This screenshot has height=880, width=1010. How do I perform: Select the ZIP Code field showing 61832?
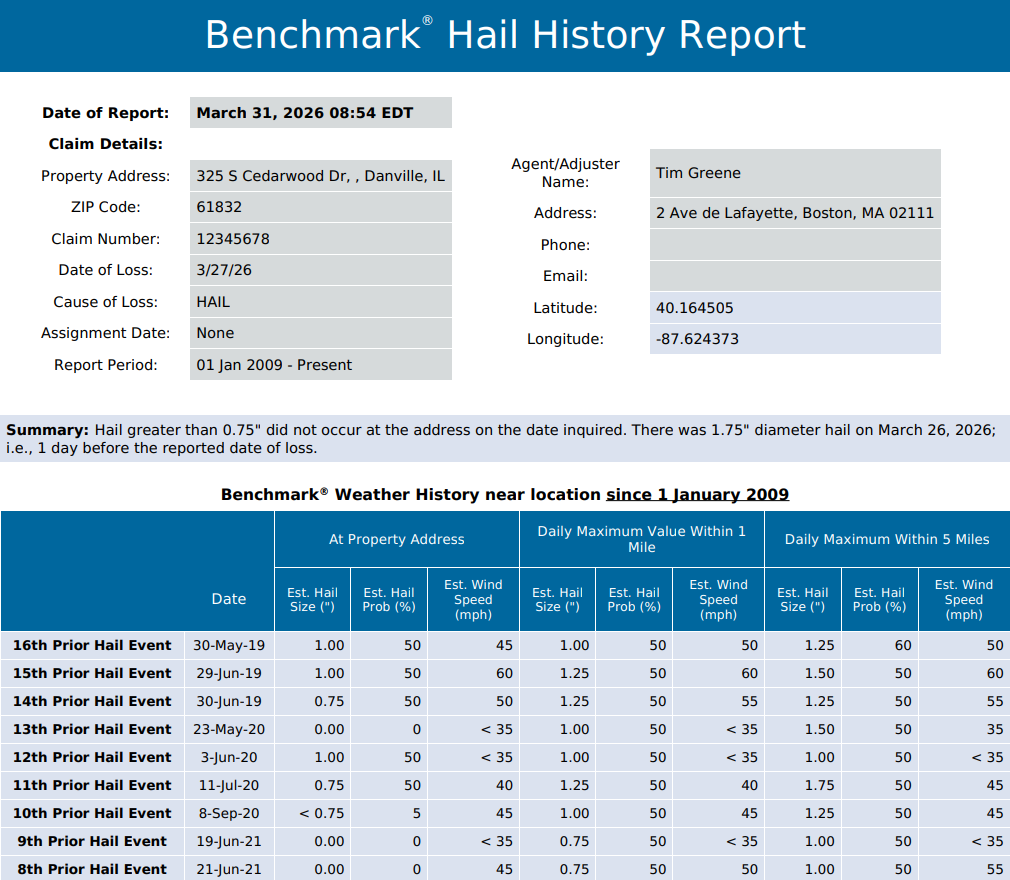pyautogui.click(x=320, y=207)
